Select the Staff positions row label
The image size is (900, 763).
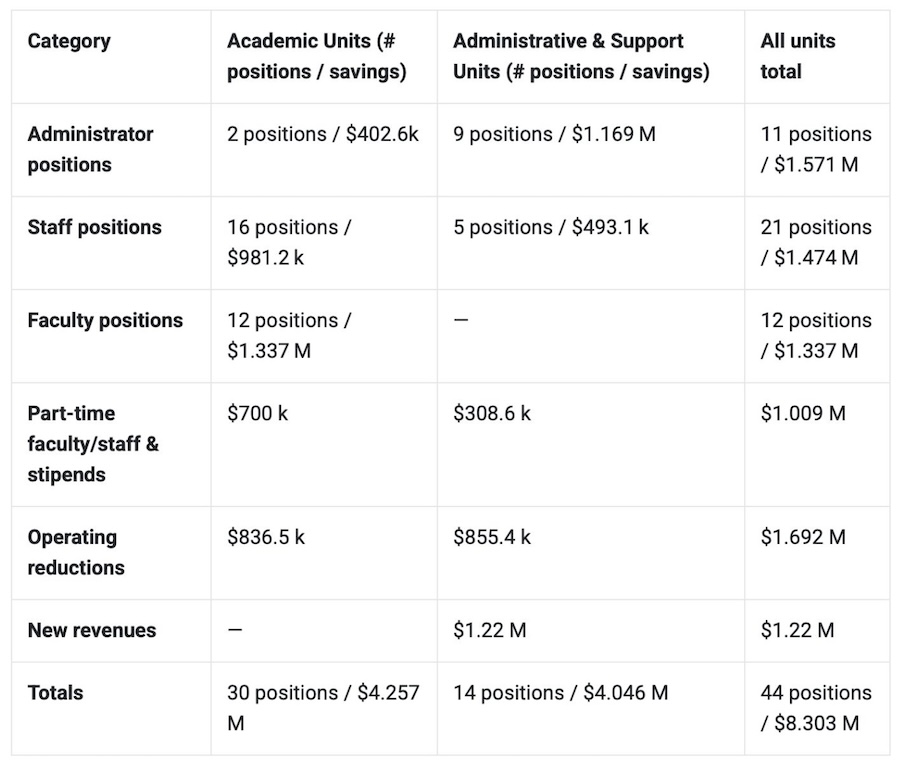pyautogui.click(x=94, y=227)
